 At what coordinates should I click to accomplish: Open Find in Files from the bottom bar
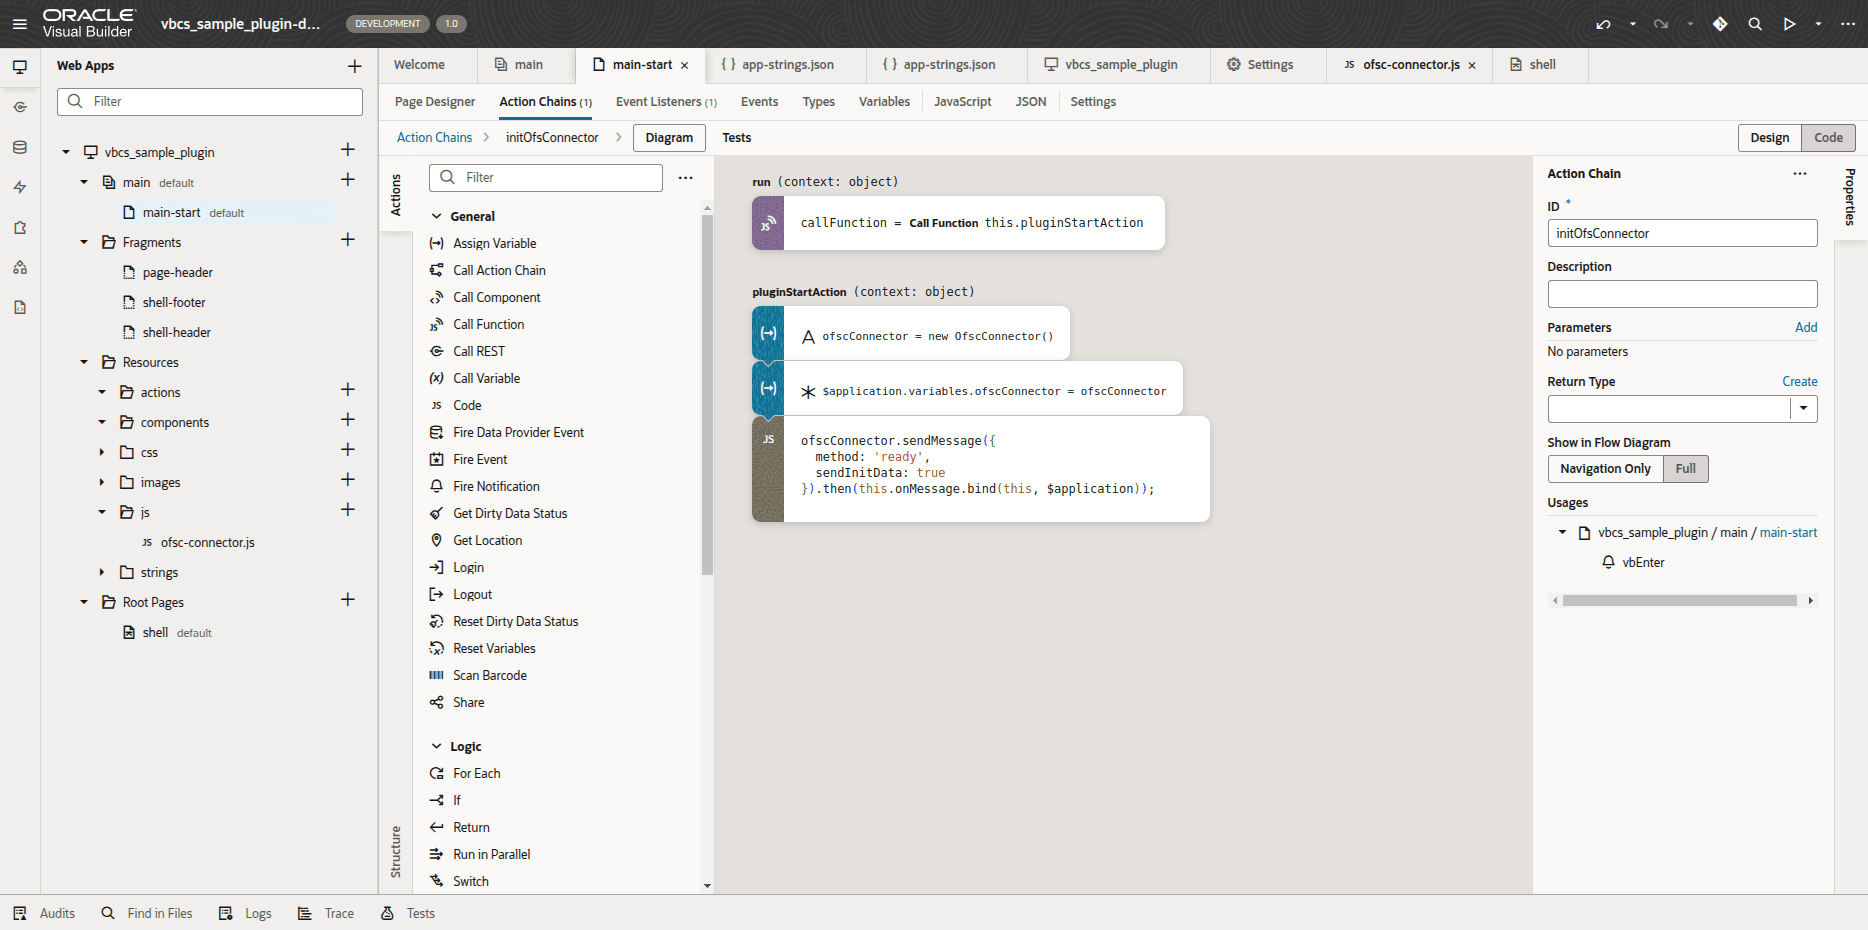(160, 913)
